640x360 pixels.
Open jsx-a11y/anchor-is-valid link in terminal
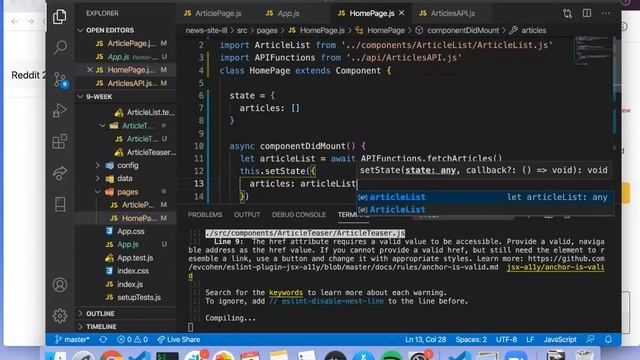click(x=556, y=267)
